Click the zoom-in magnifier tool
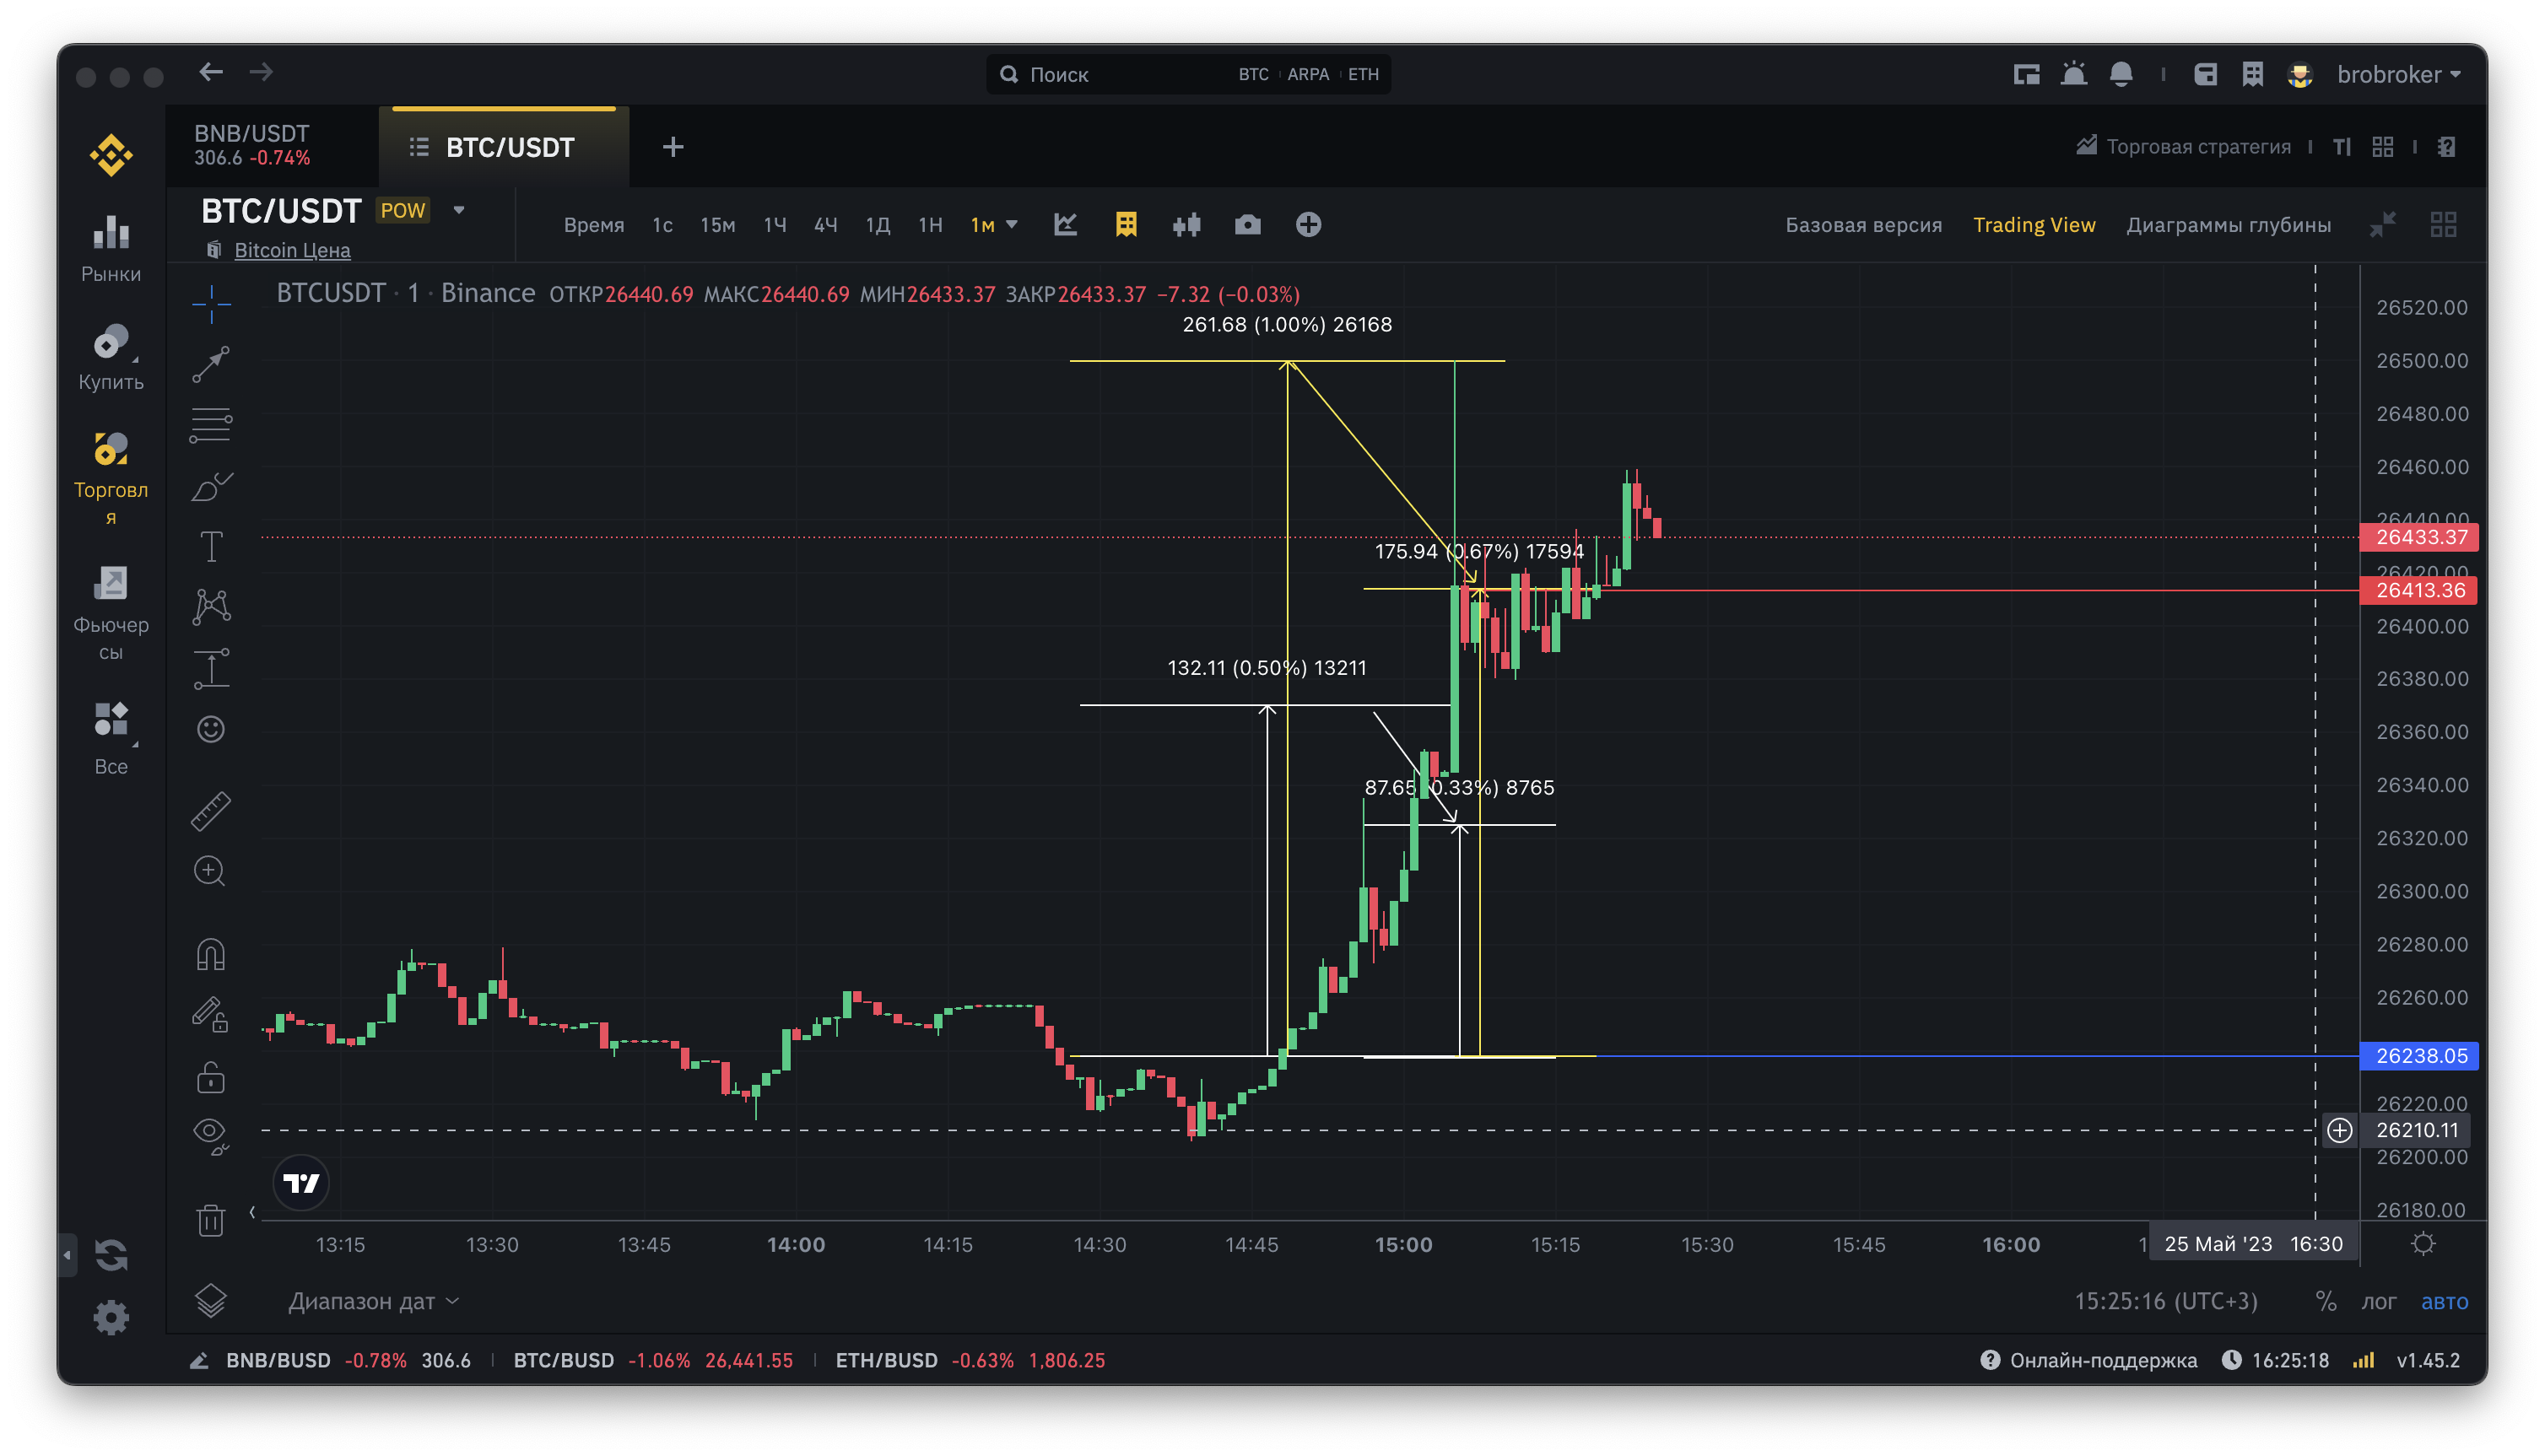The width and height of the screenshot is (2545, 1456). 209,871
